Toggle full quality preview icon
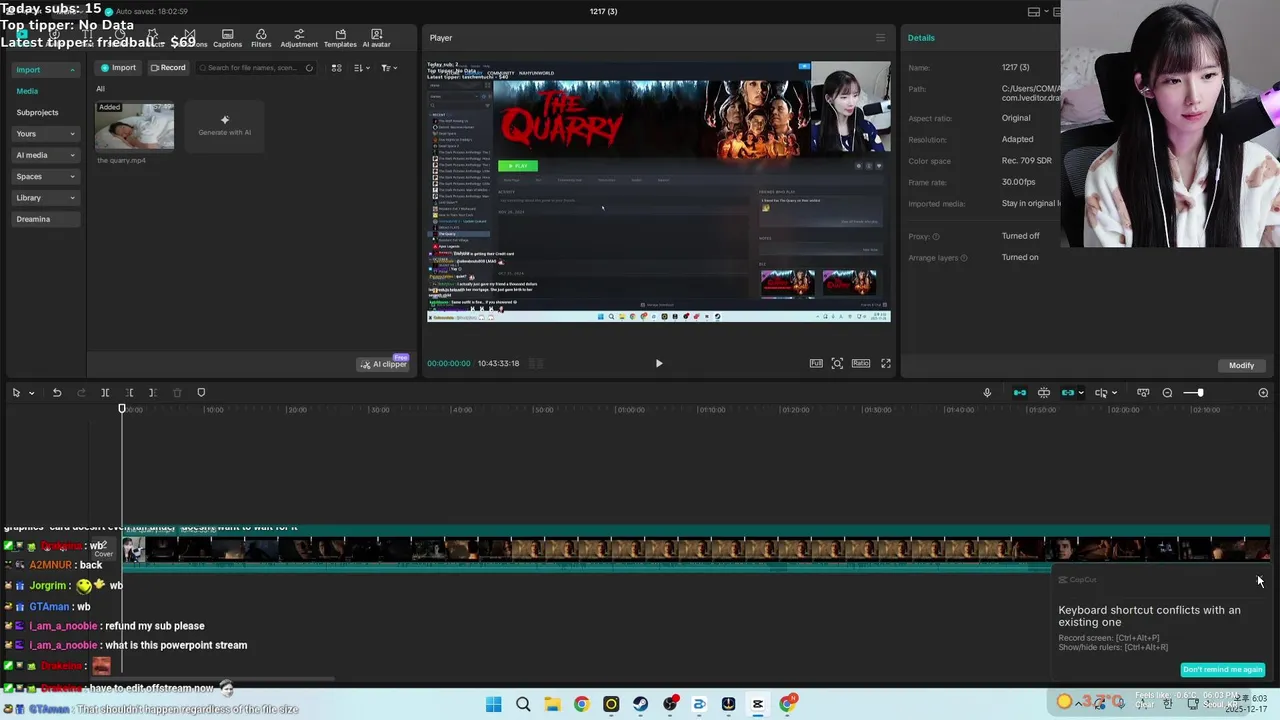 (816, 363)
